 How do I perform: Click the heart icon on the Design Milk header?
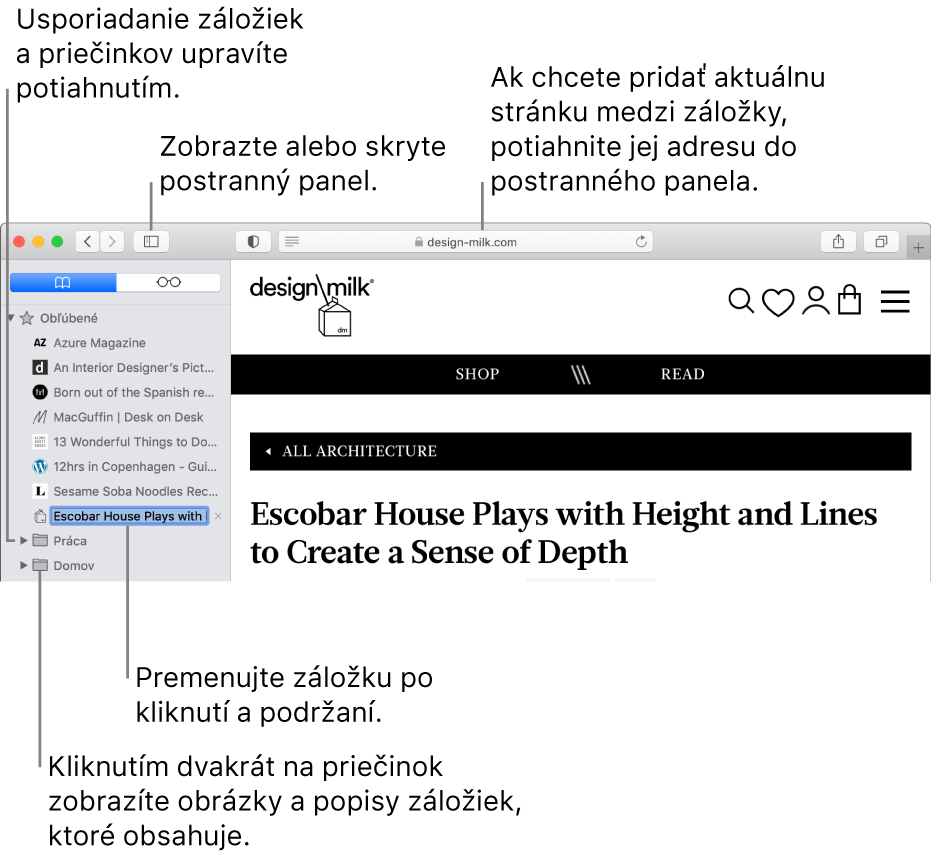pyautogui.click(x=777, y=301)
